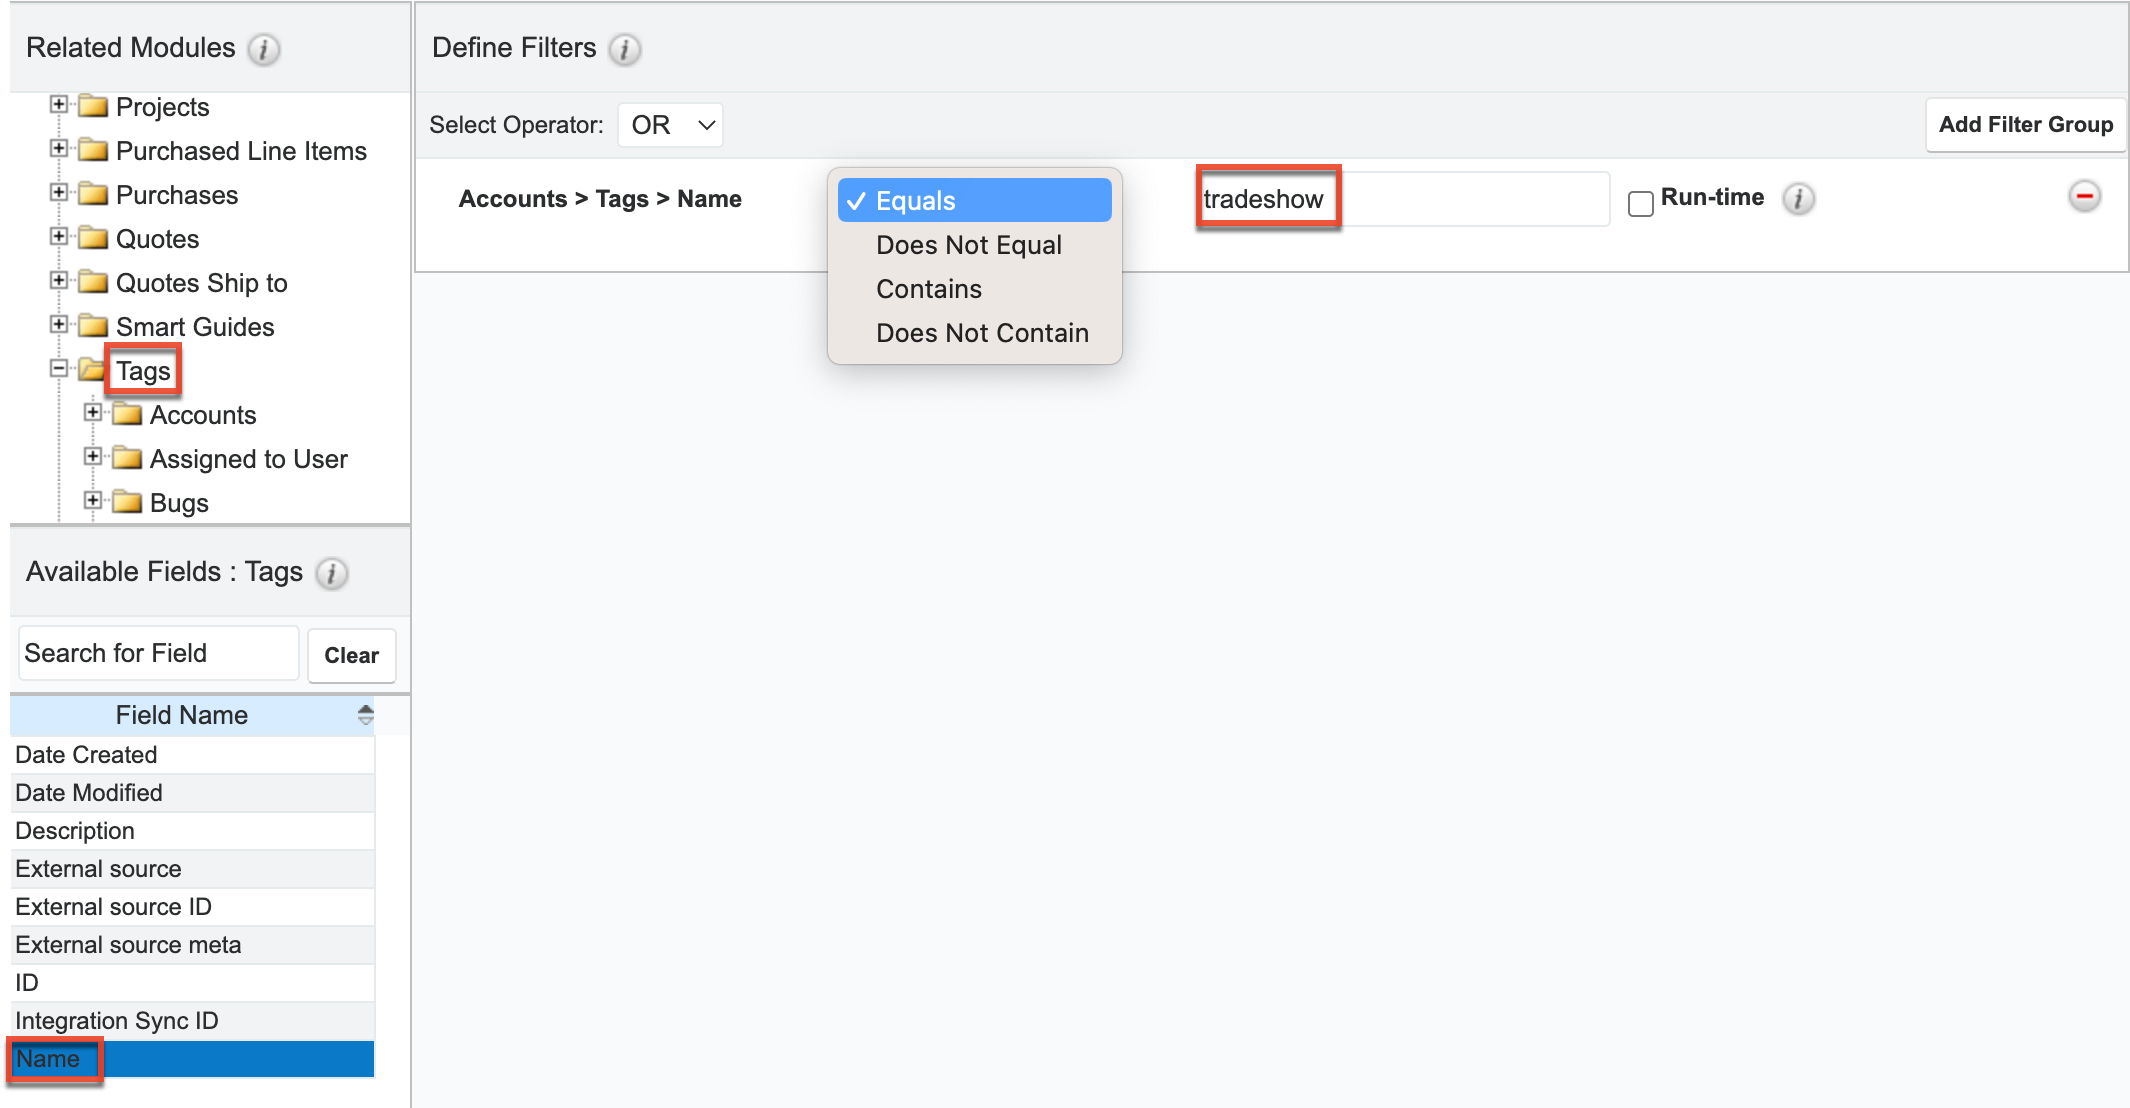Collapse the Tags tree node
2130x1108 pixels.
click(58, 368)
